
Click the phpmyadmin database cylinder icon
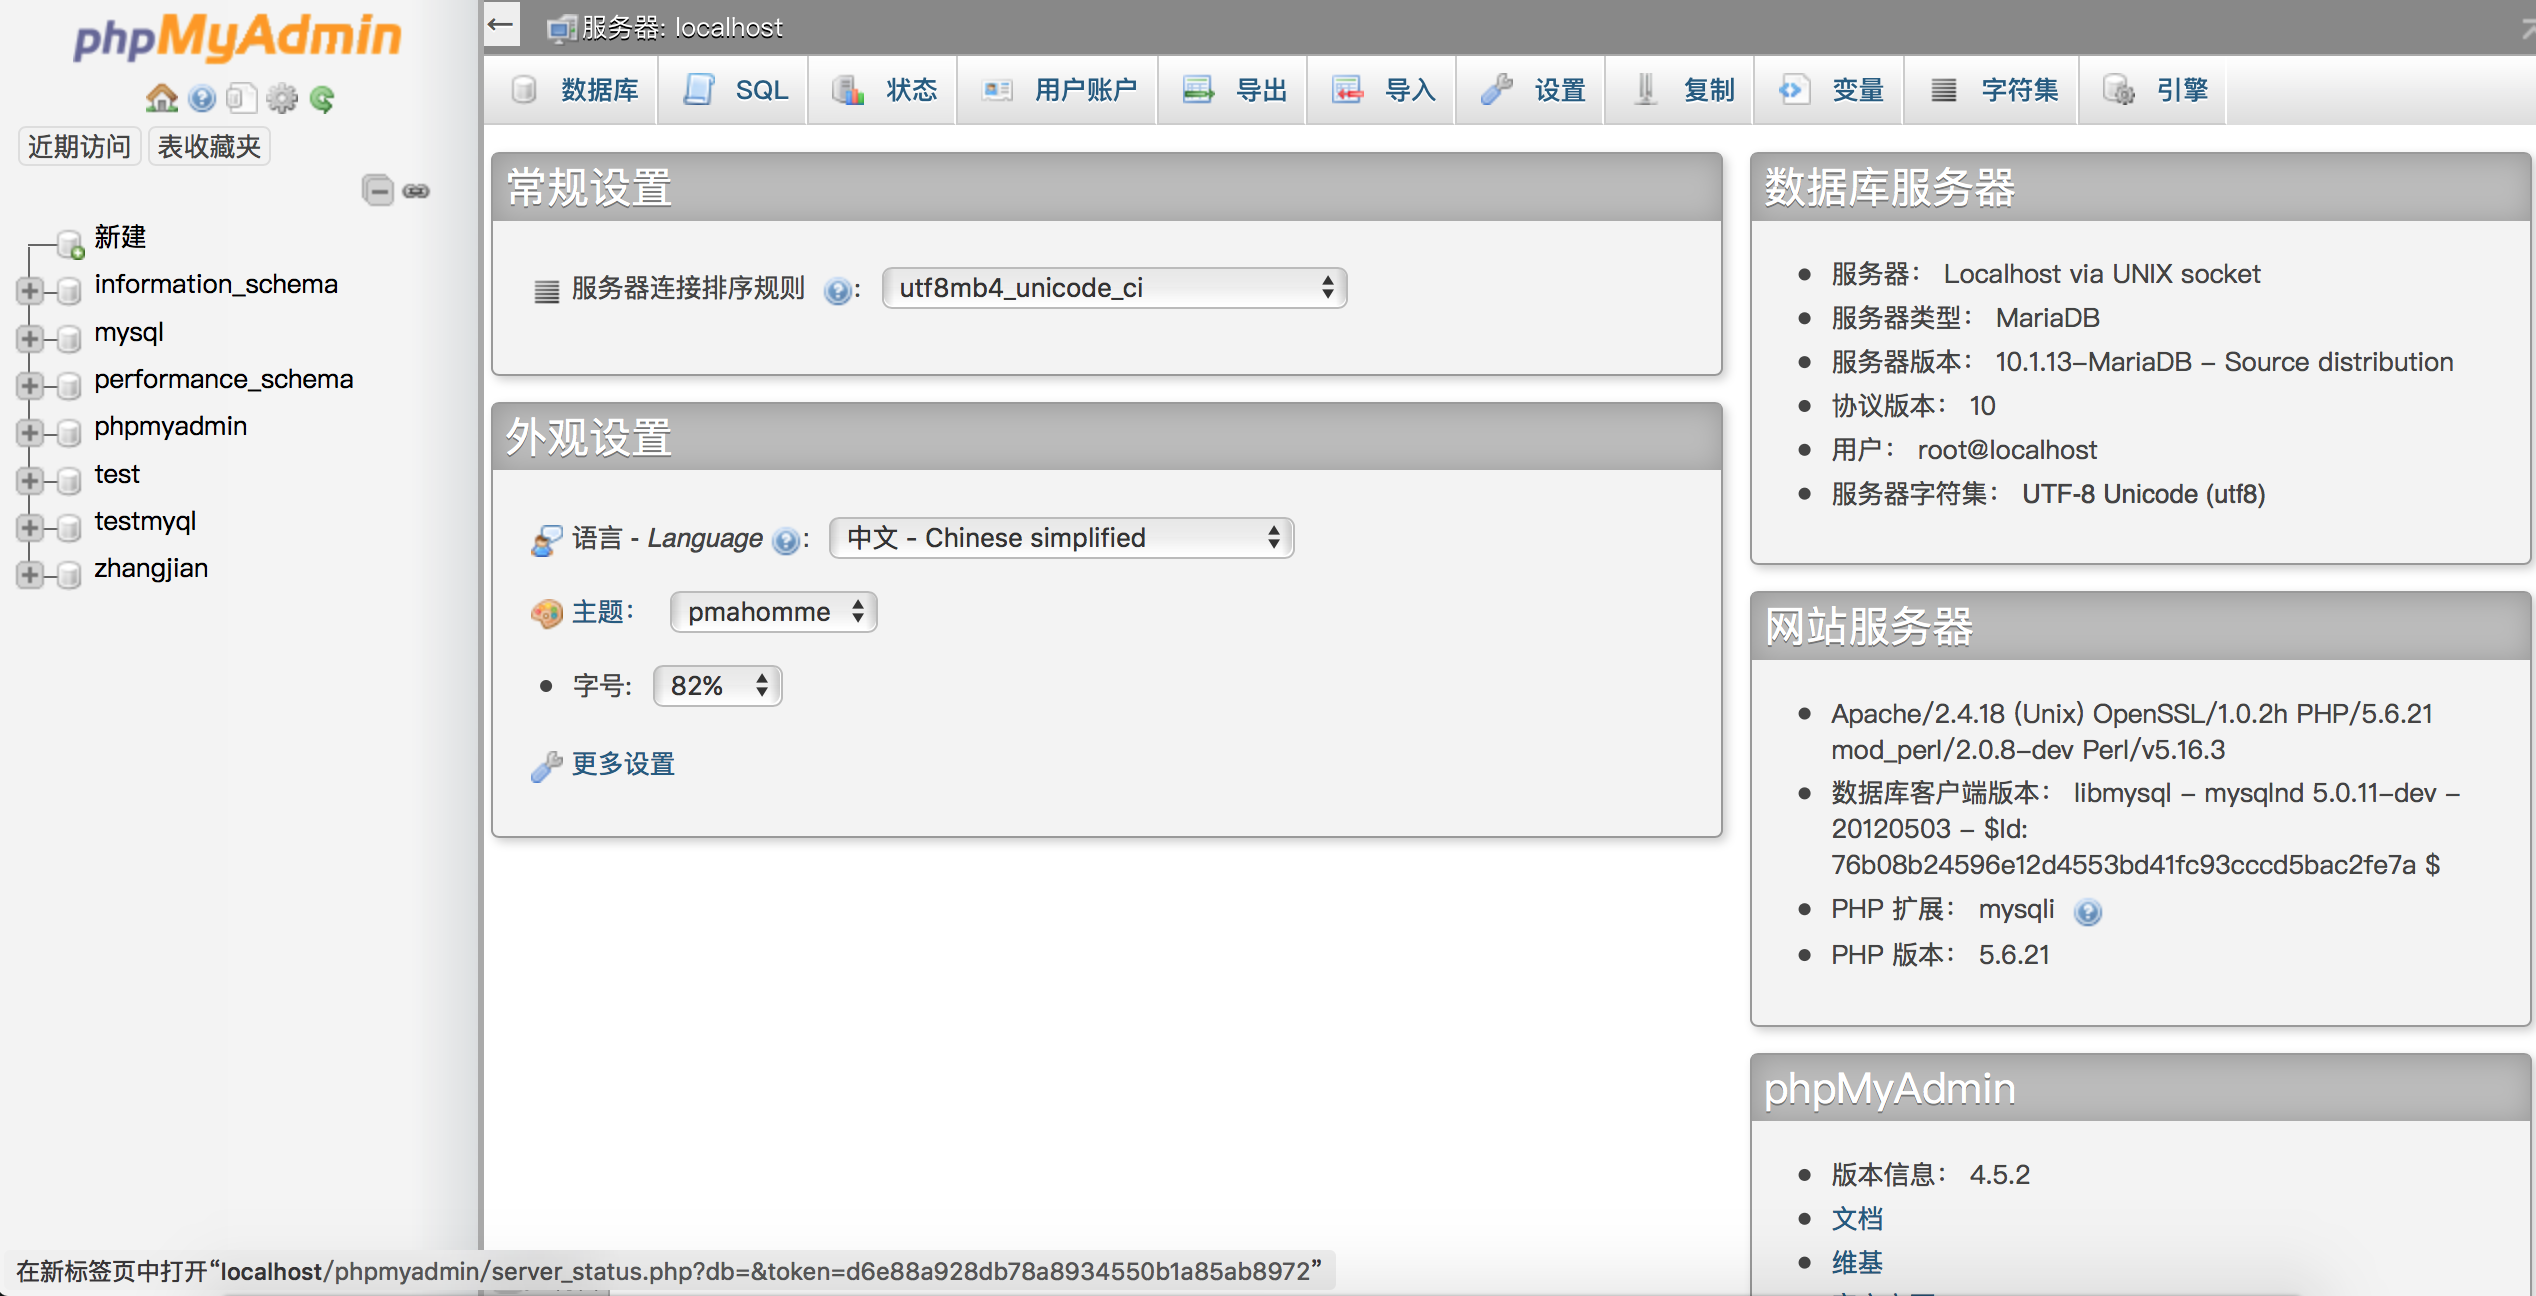click(69, 433)
